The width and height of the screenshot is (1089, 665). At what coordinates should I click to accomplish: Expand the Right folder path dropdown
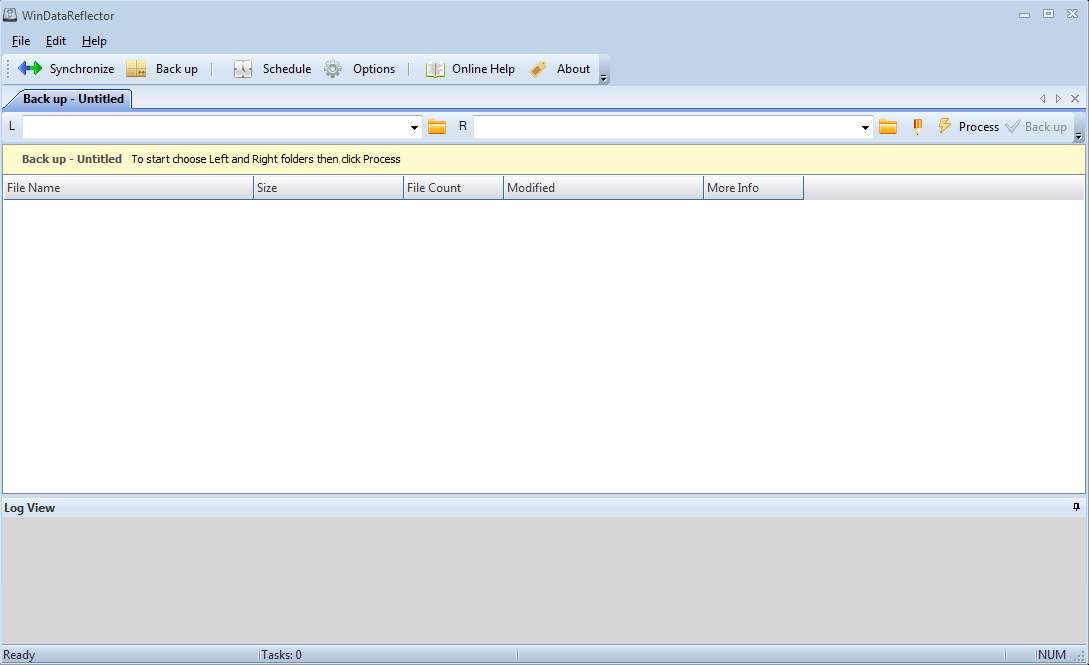point(865,127)
